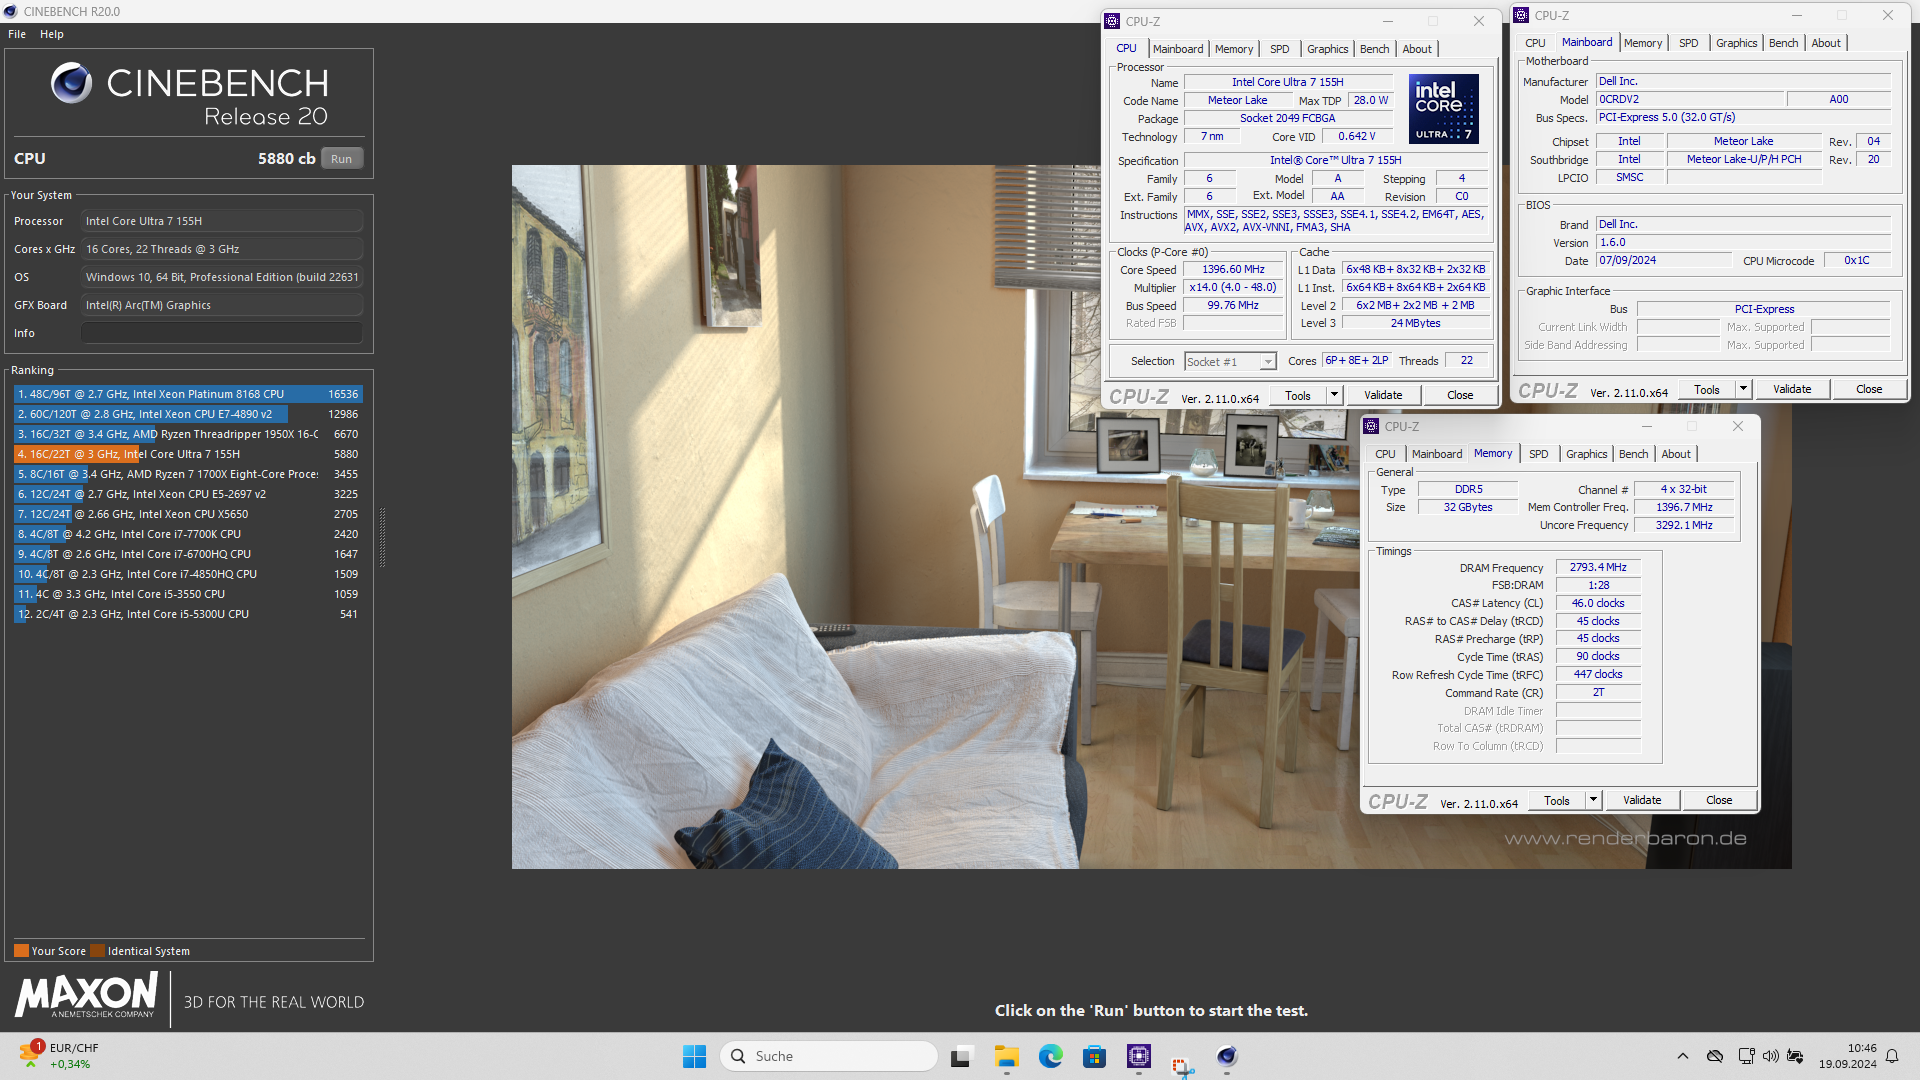Open Memory tab in the CPU-Z CPU window

[x=1234, y=49]
